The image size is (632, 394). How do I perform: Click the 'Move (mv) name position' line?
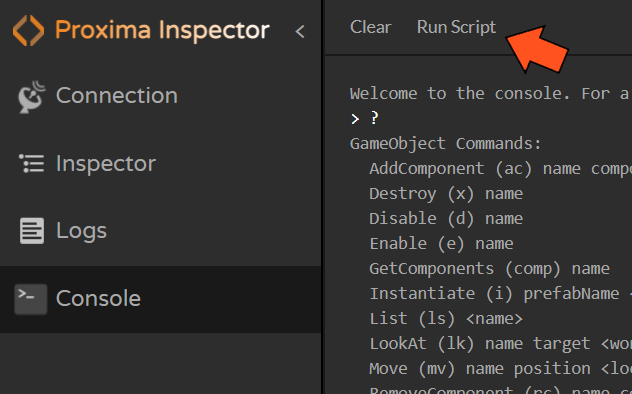point(501,368)
